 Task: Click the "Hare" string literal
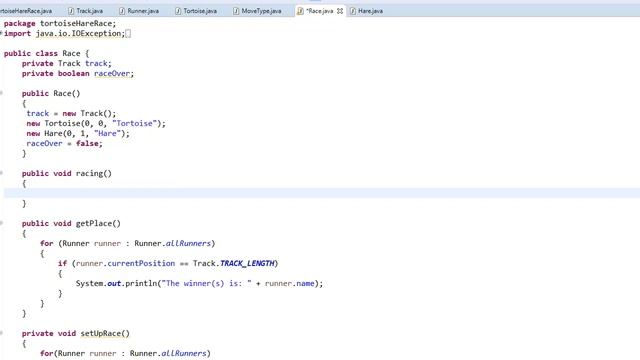[x=107, y=133]
